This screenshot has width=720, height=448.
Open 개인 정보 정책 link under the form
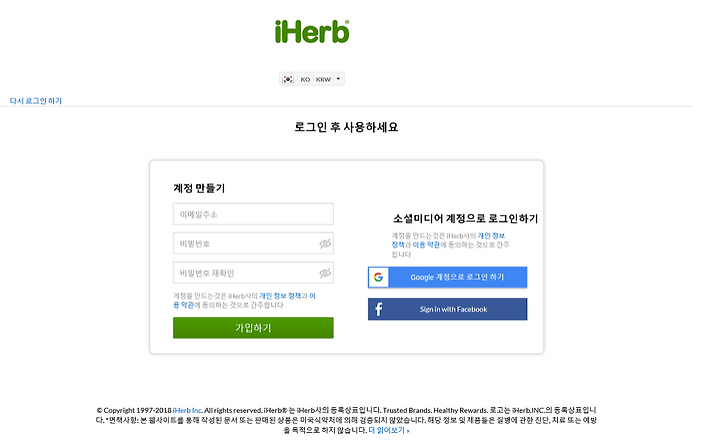pyautogui.click(x=280, y=296)
